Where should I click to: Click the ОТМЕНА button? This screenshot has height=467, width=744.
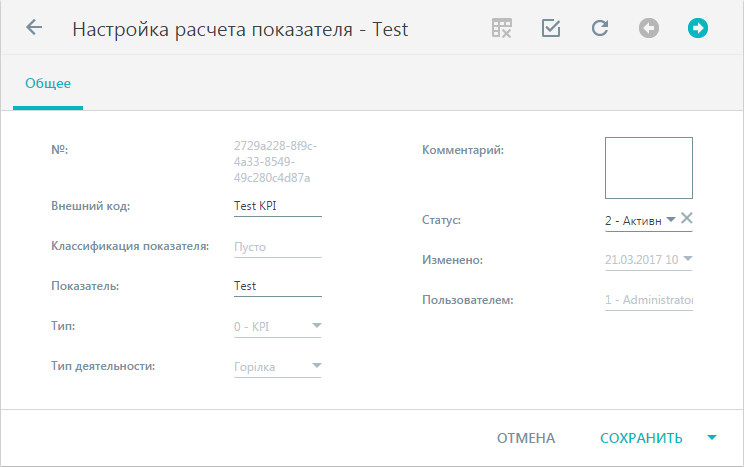click(526, 438)
